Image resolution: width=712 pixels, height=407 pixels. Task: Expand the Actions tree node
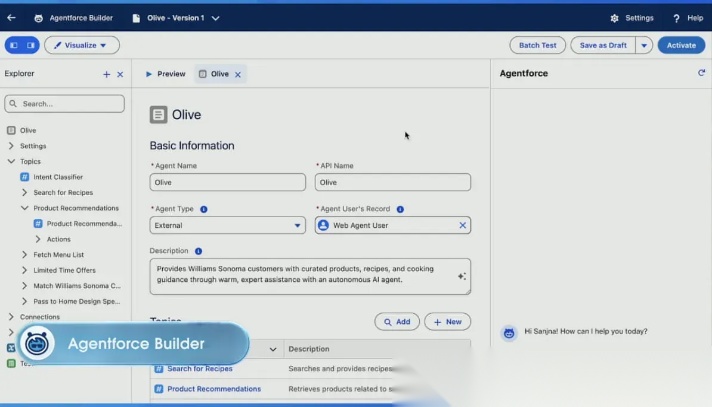point(38,239)
